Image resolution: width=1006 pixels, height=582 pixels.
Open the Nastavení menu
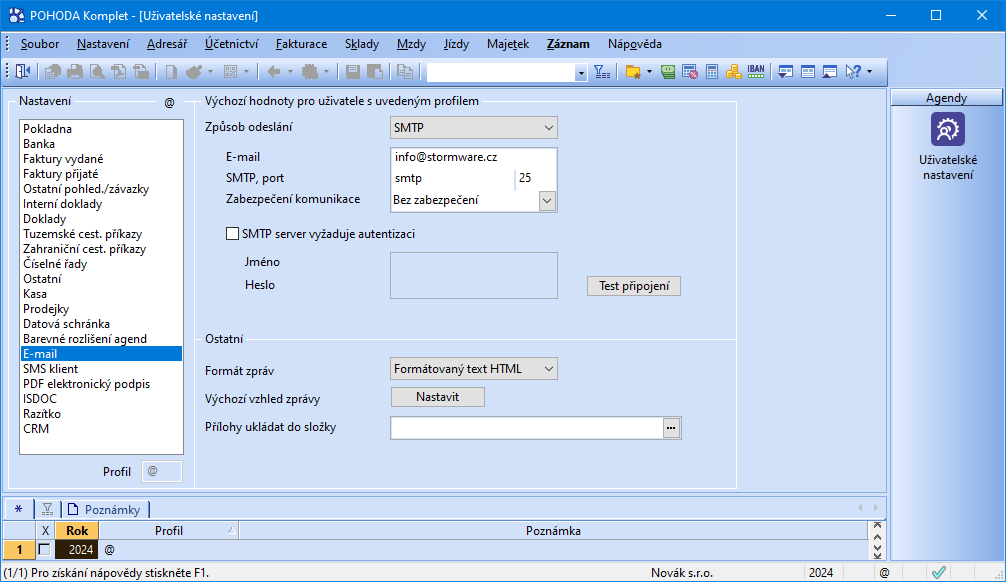point(103,44)
